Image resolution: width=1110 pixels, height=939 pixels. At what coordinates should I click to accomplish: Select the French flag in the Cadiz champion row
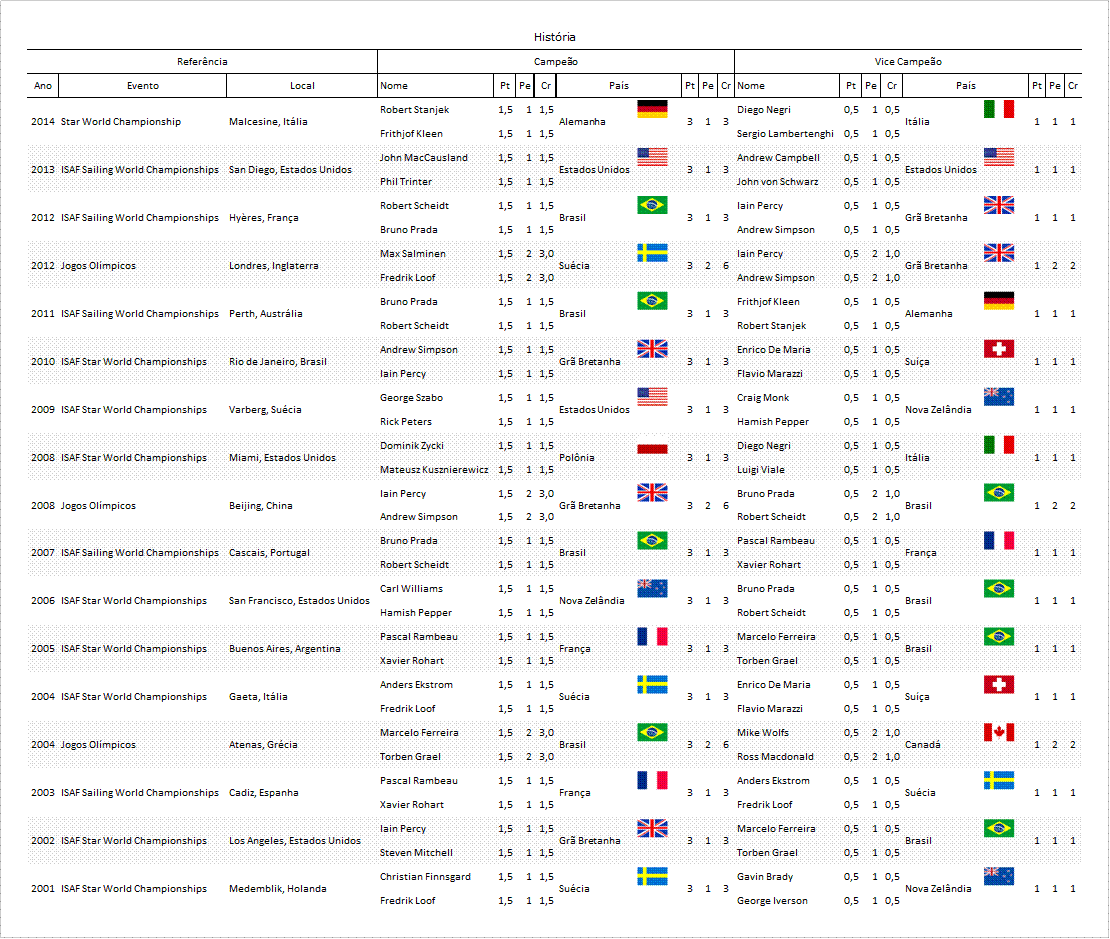click(652, 780)
